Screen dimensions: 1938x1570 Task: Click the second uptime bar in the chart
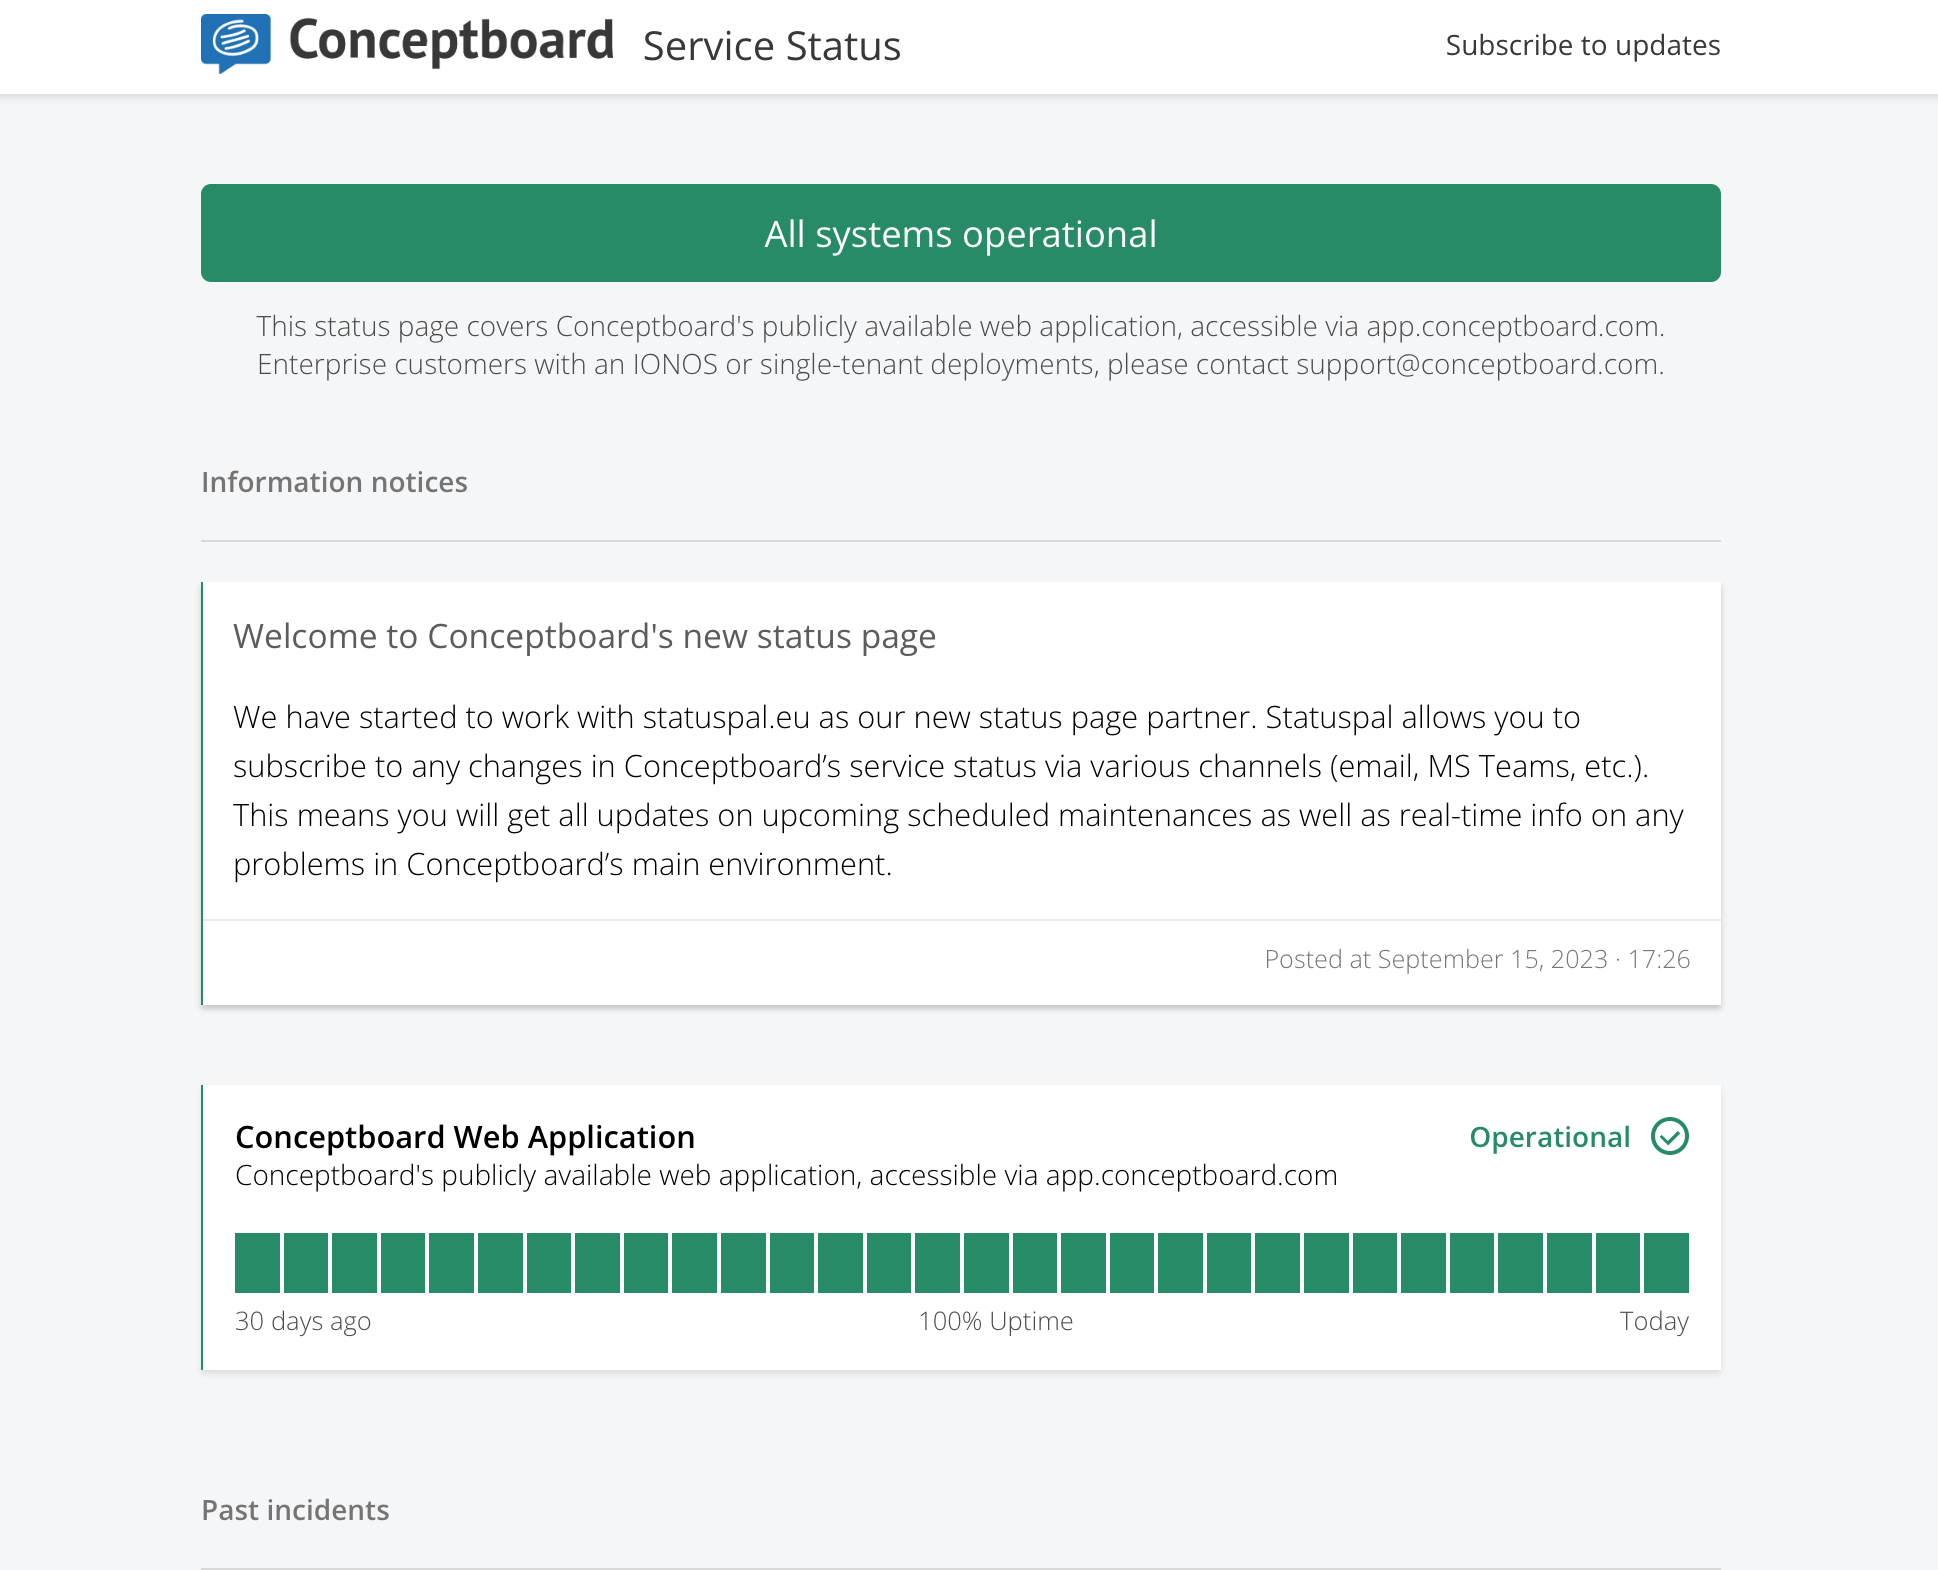[x=306, y=1263]
